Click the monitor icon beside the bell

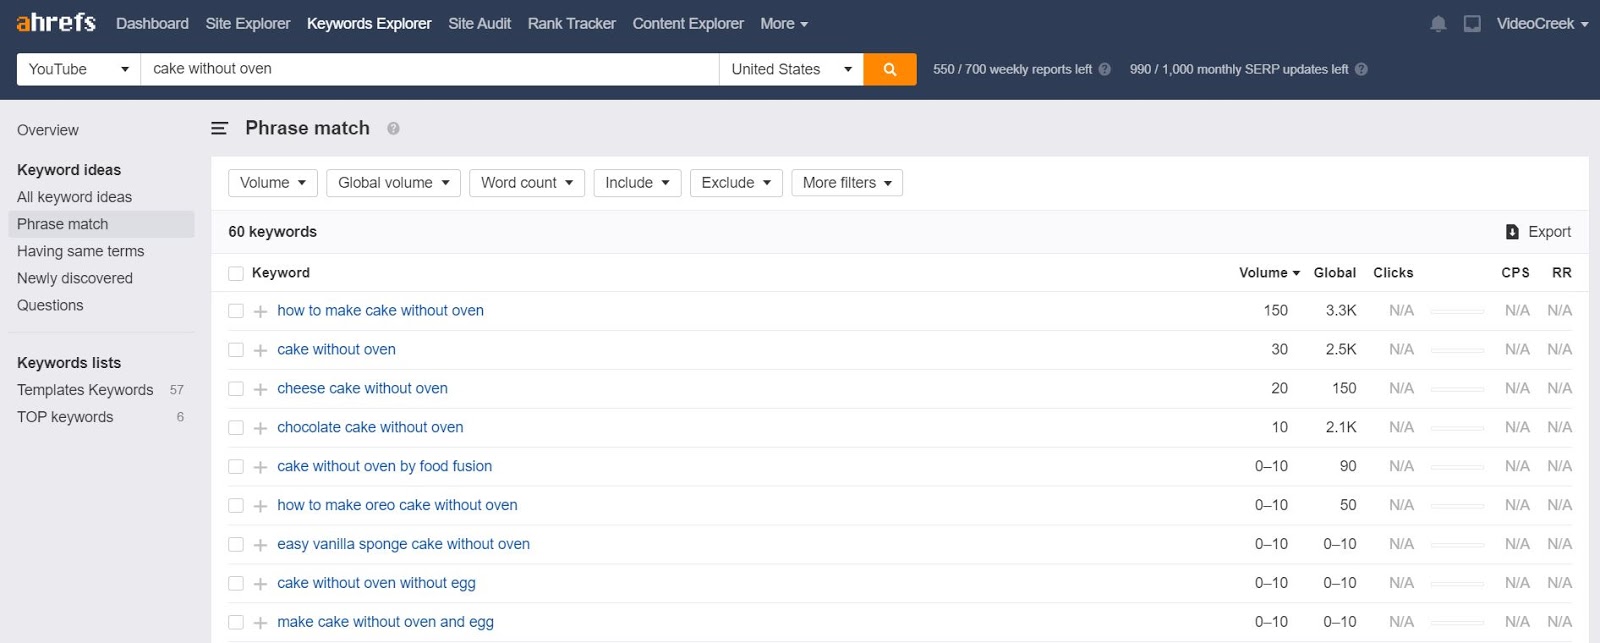click(1472, 24)
